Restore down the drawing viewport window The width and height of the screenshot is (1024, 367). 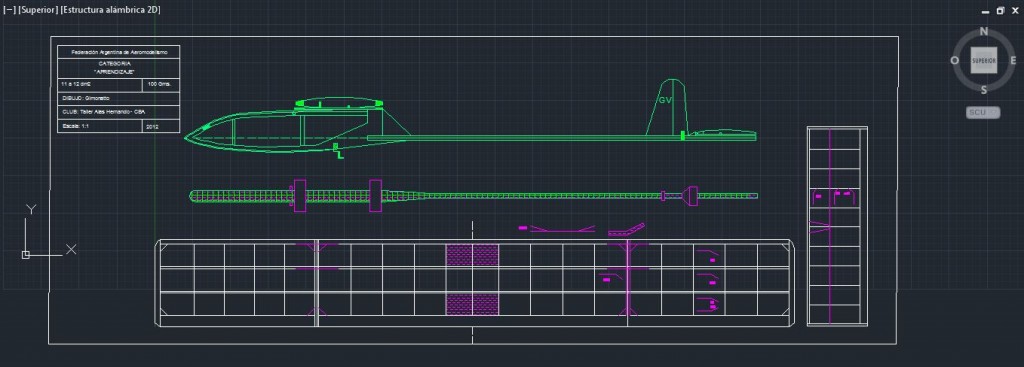[x=1000, y=10]
